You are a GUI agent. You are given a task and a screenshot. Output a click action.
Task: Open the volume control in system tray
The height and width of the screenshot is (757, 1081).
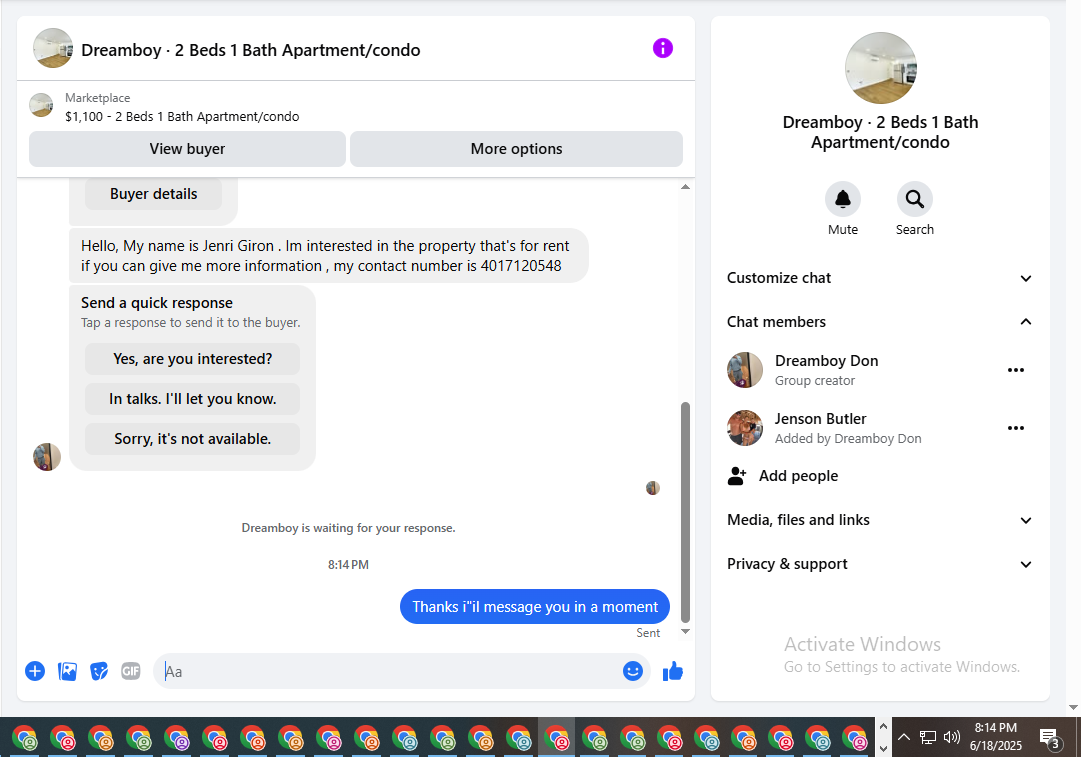(952, 737)
